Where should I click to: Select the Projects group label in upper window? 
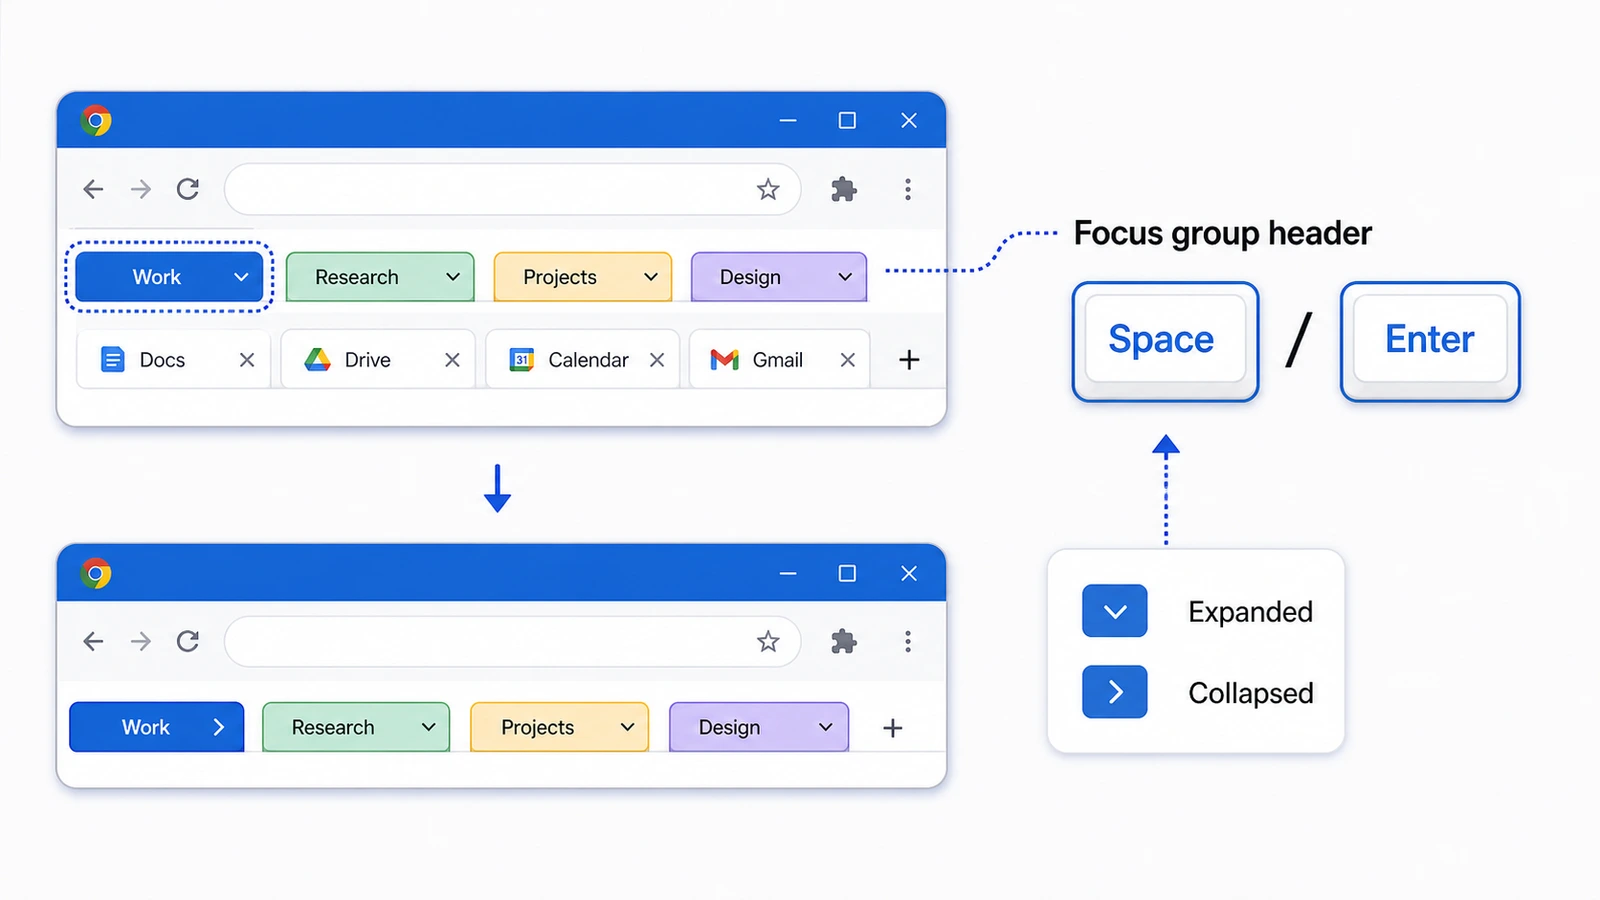[x=560, y=277]
